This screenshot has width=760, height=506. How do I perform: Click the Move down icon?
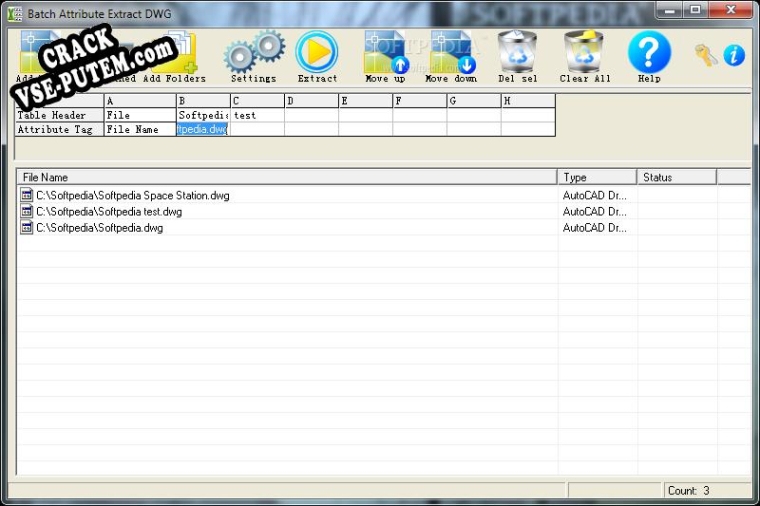(x=451, y=55)
